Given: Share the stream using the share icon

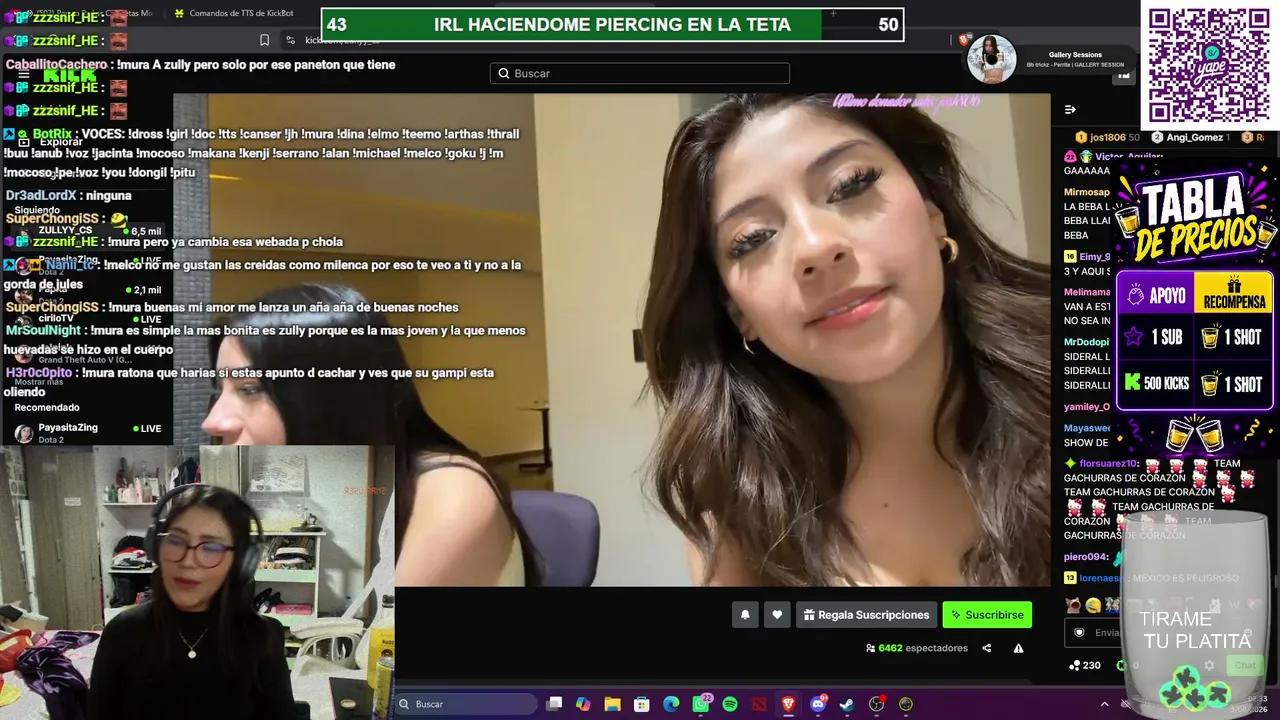Looking at the screenshot, I should point(987,648).
